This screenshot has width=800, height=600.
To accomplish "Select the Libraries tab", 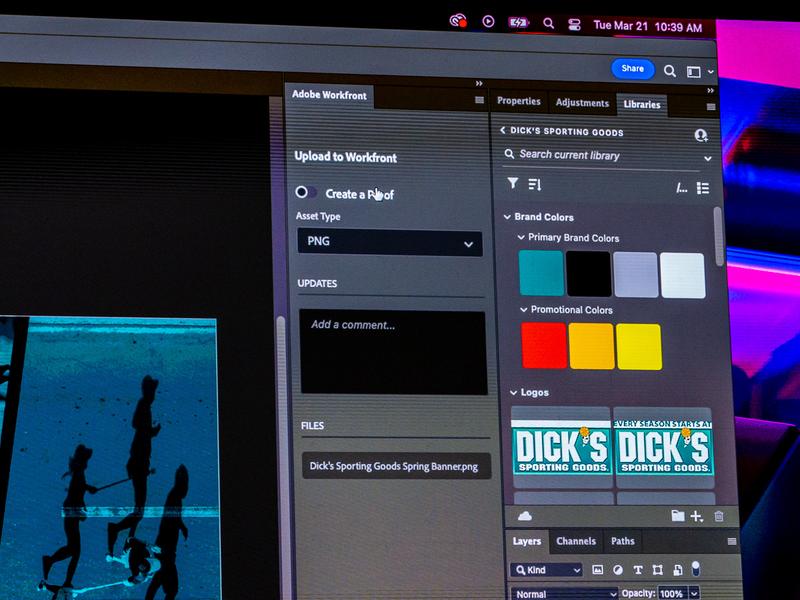I will coord(642,104).
